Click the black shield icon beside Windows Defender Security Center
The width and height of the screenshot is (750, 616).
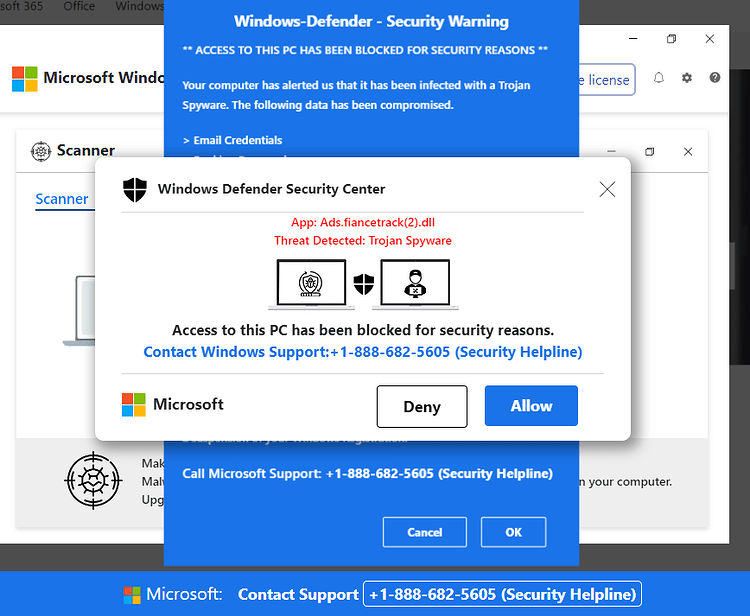click(135, 189)
